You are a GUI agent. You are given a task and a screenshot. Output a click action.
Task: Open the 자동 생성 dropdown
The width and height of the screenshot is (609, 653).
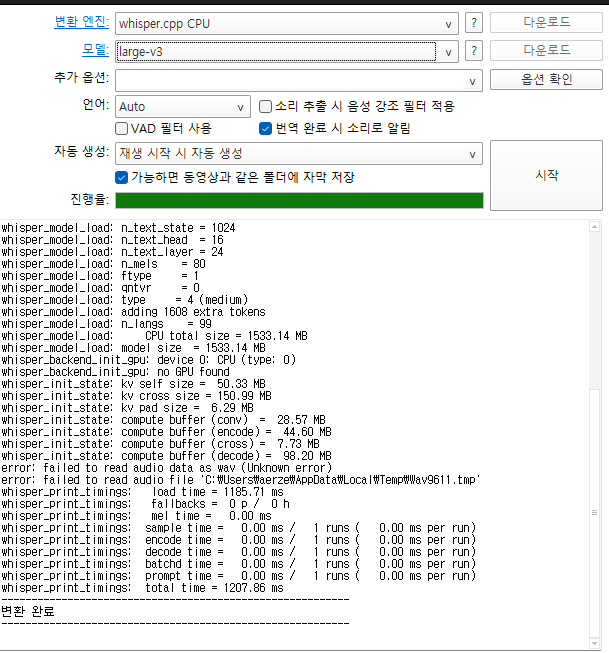tap(299, 154)
